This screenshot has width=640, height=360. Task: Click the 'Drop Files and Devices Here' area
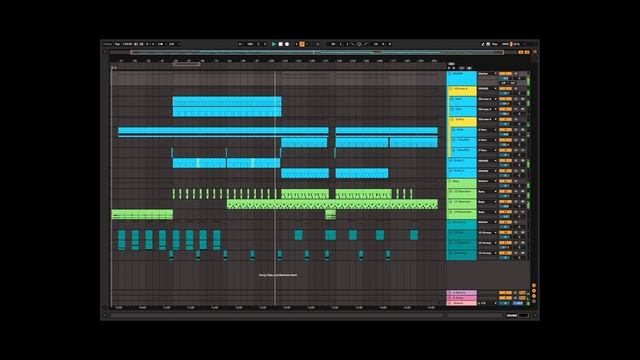click(278, 275)
